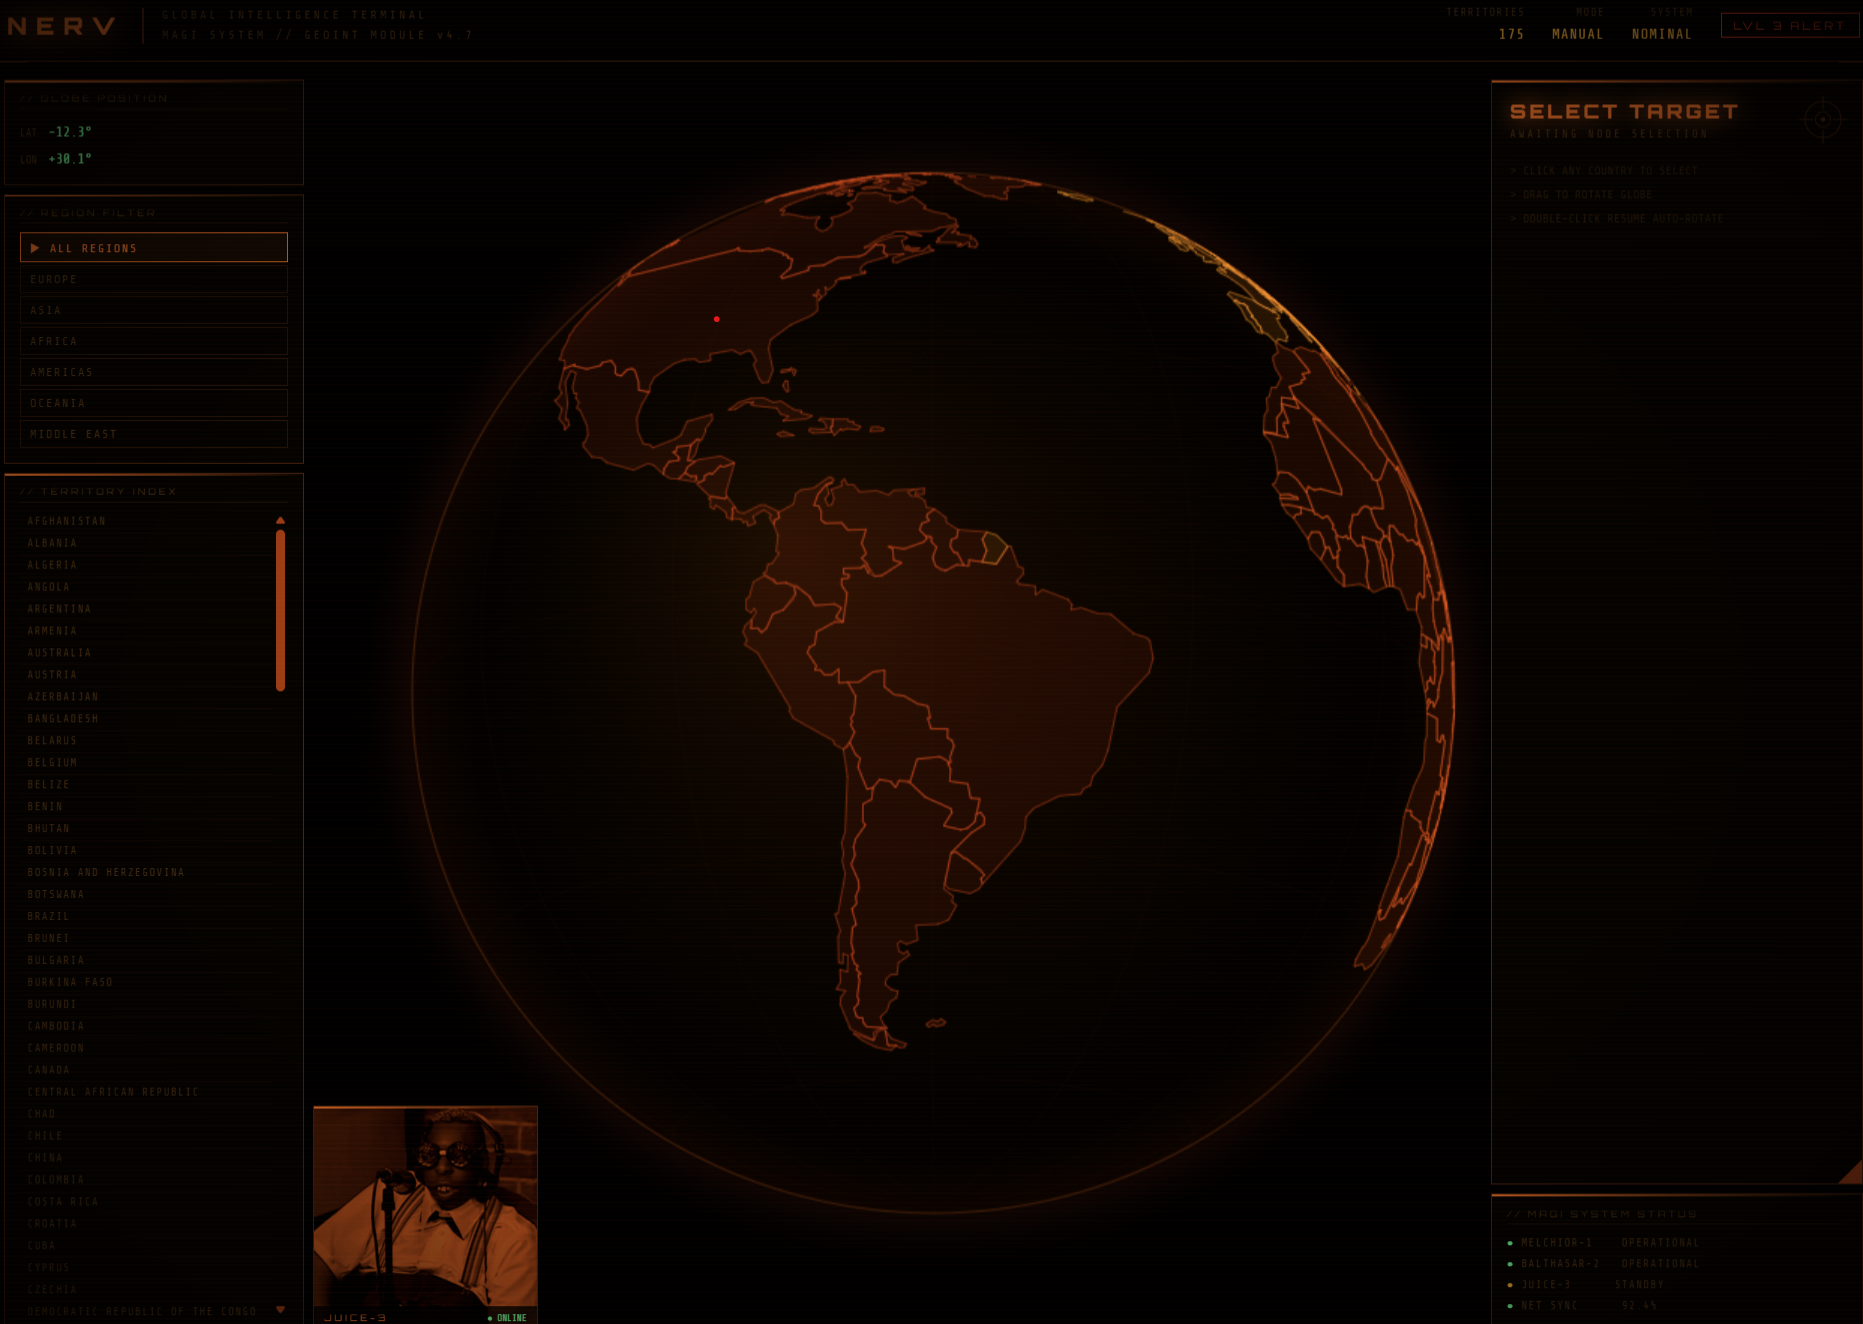Click the scroll-up arrow in Territory Index
1863x1324 pixels.
(x=280, y=520)
